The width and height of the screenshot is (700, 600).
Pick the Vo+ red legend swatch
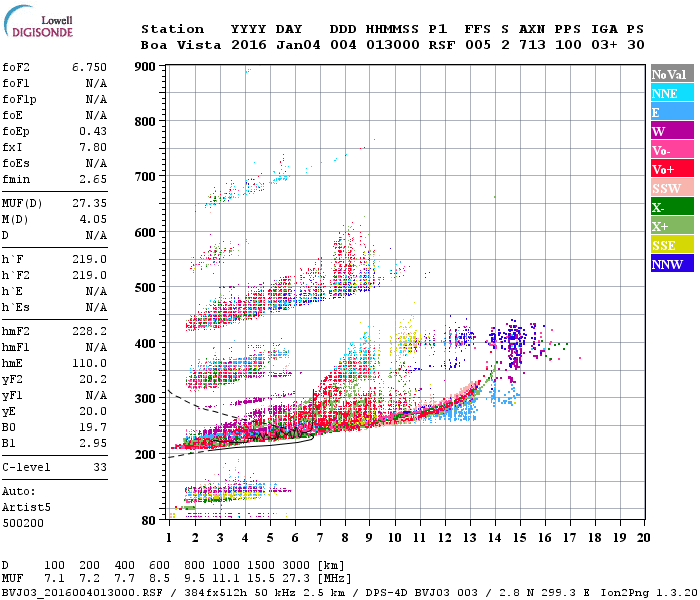click(x=672, y=169)
